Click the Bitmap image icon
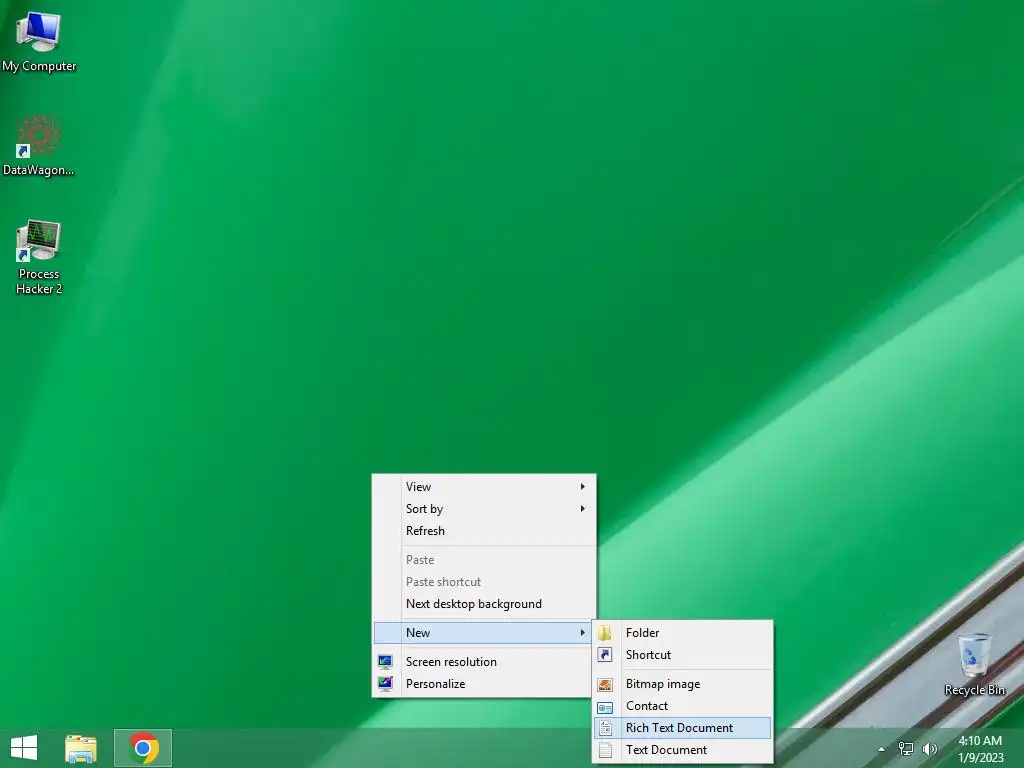Viewport: 1024px width, 768px height. pos(605,684)
